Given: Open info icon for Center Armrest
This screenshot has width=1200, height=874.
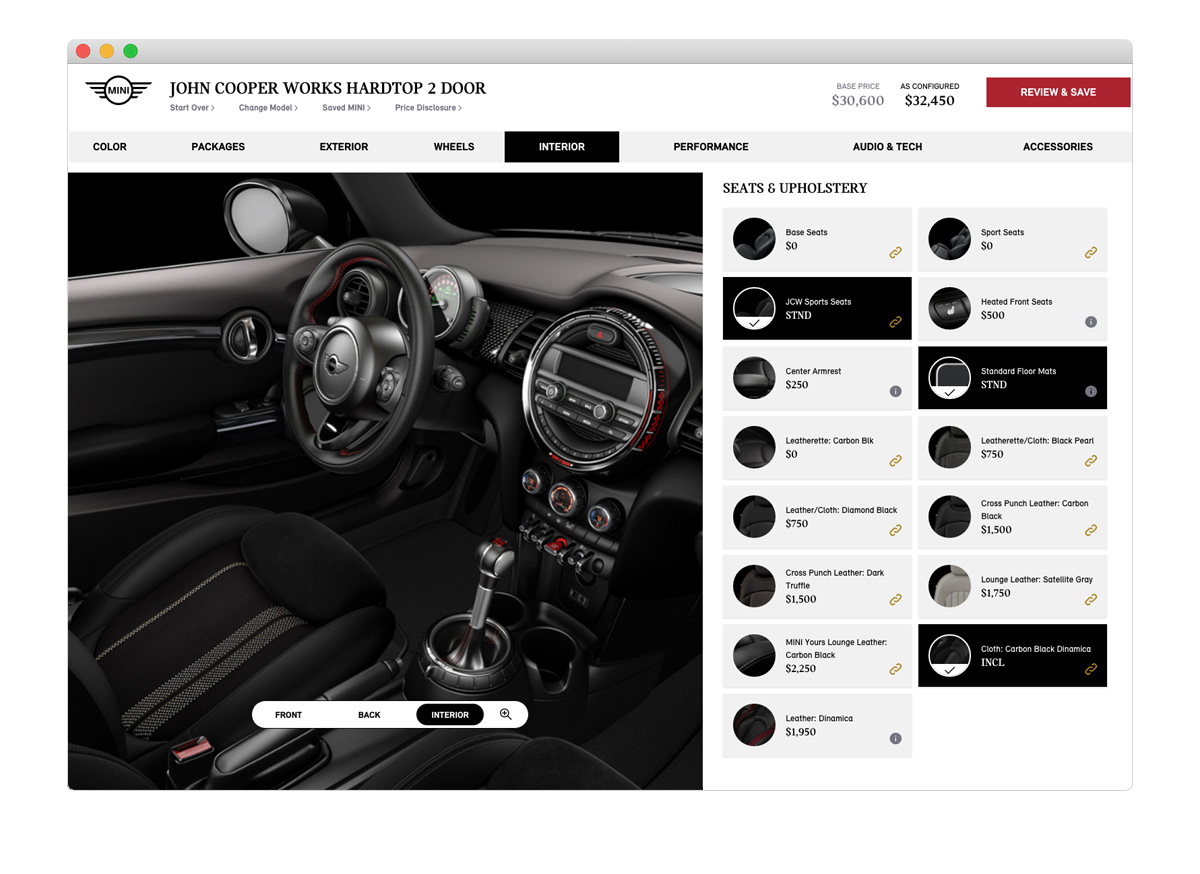Looking at the screenshot, I should coord(895,391).
